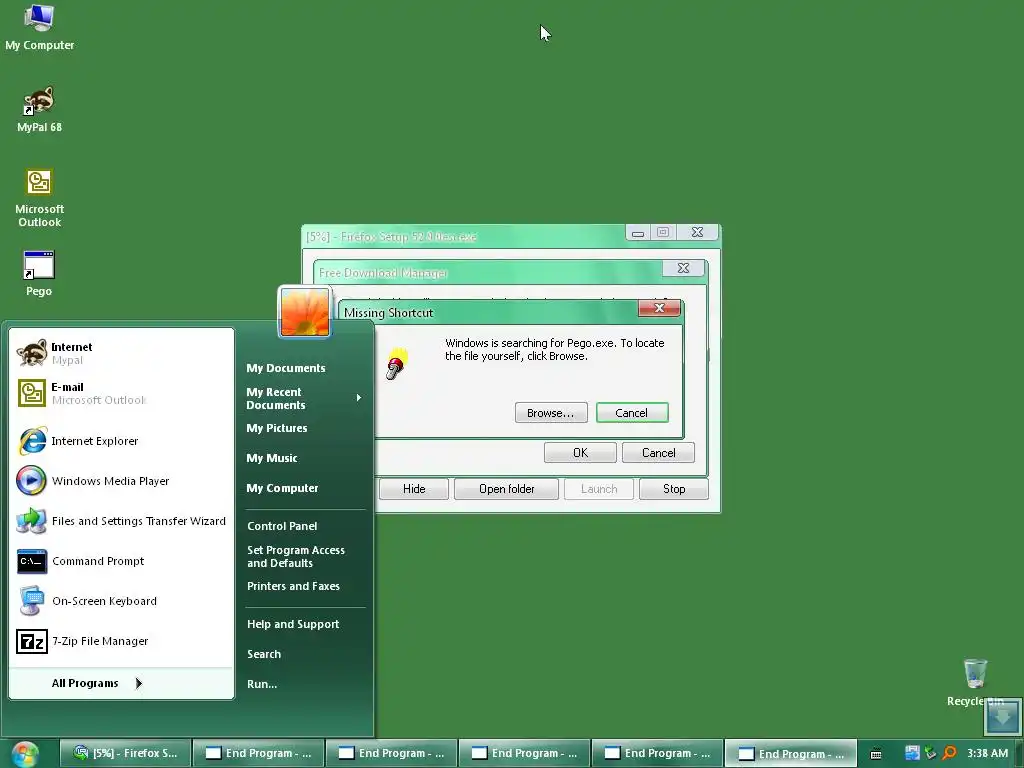Click the orange magnifier tray icon
Image resolution: width=1024 pixels, height=768 pixels.
tap(950, 753)
